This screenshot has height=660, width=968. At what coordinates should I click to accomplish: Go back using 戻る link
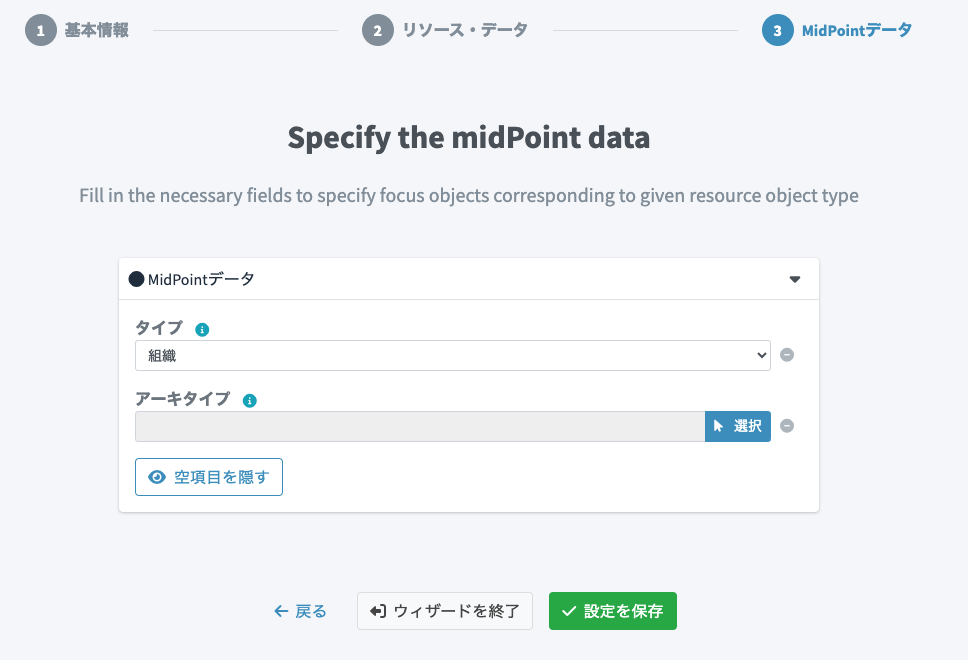pyautogui.click(x=300, y=611)
